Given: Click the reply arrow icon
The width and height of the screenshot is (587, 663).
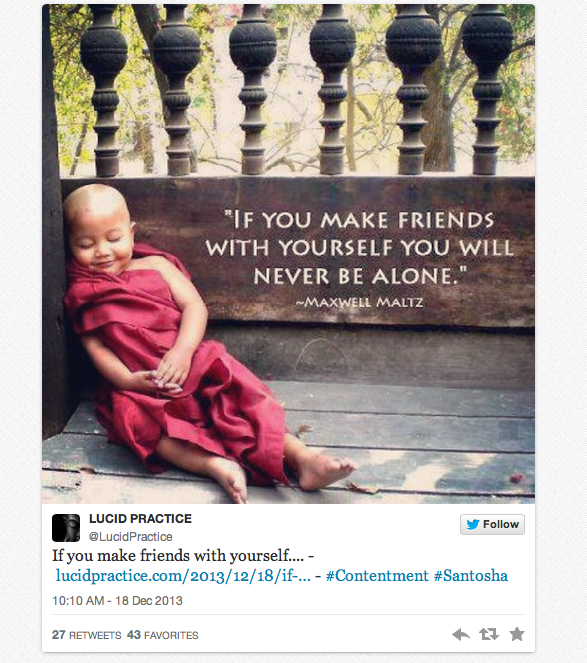Looking at the screenshot, I should point(461,634).
